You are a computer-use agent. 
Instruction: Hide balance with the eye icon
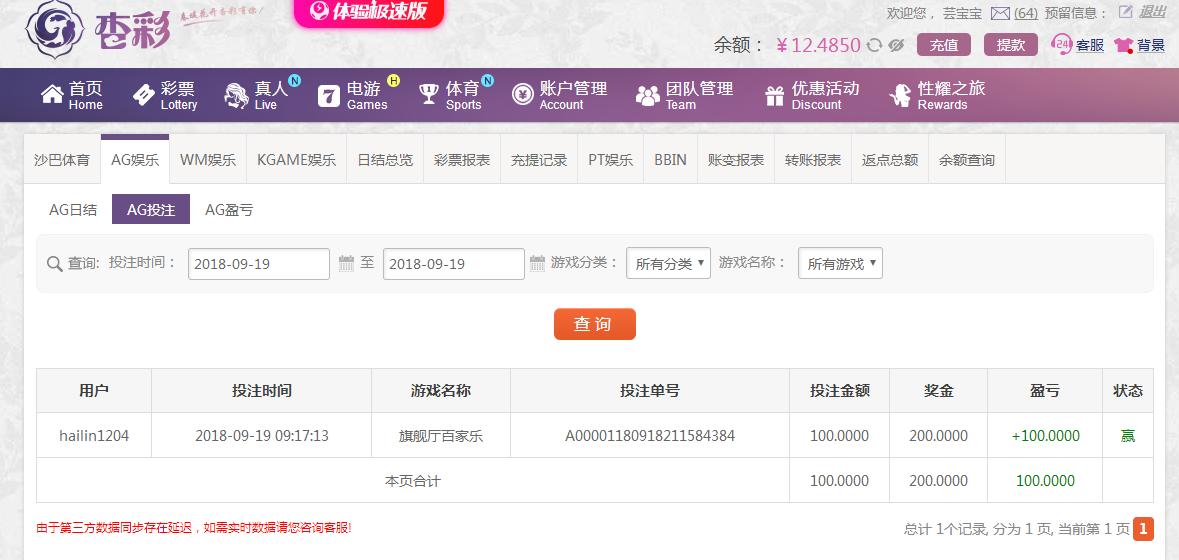896,46
